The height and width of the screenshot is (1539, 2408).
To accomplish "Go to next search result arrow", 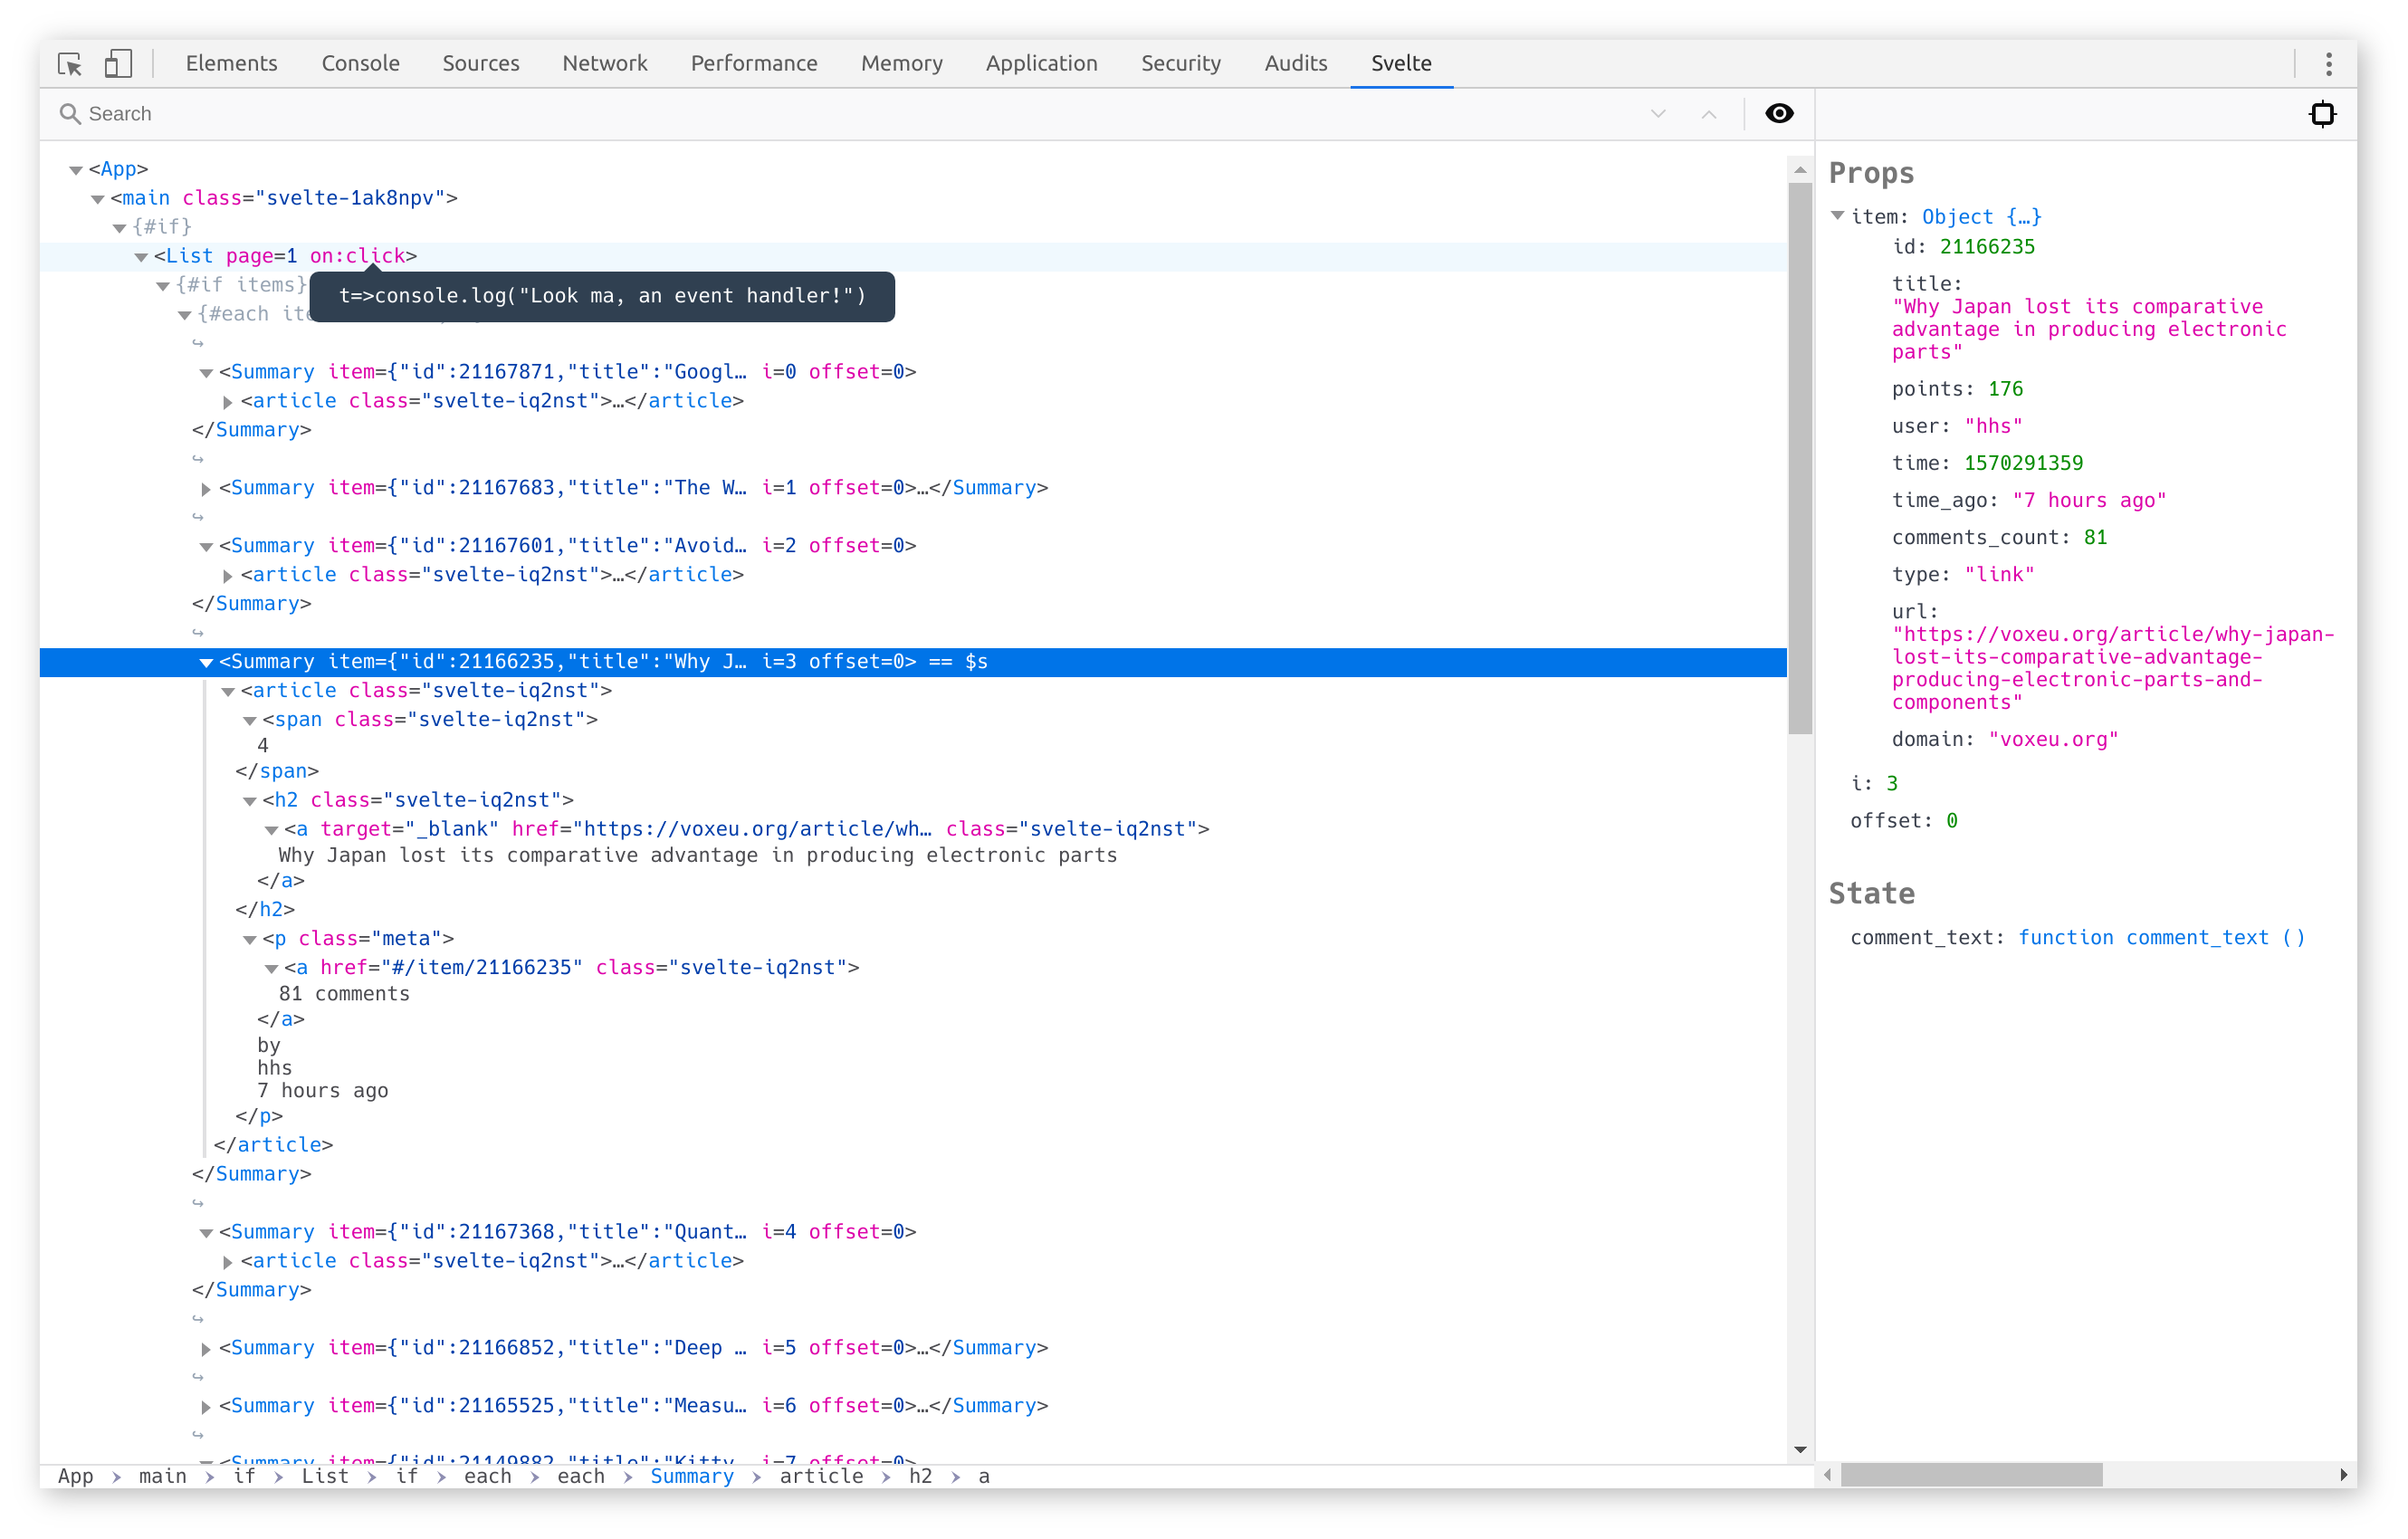I will pos(1658,114).
